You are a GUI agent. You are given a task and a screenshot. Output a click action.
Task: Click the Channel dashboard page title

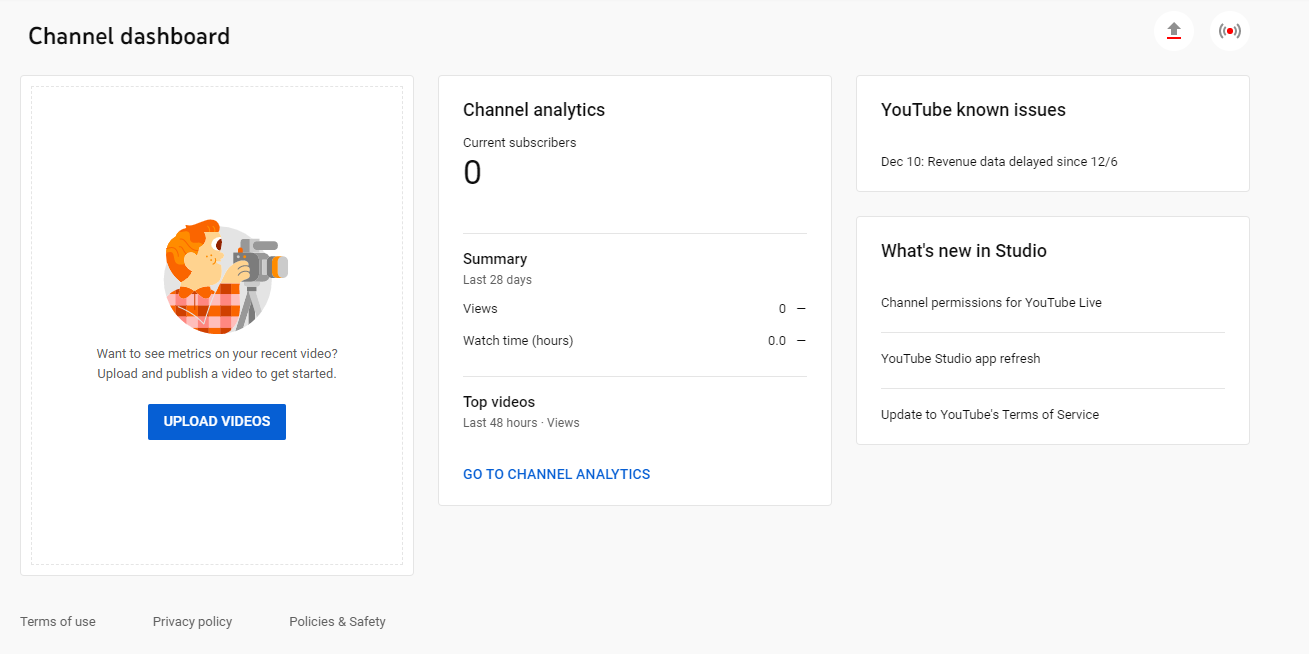pyautogui.click(x=130, y=36)
